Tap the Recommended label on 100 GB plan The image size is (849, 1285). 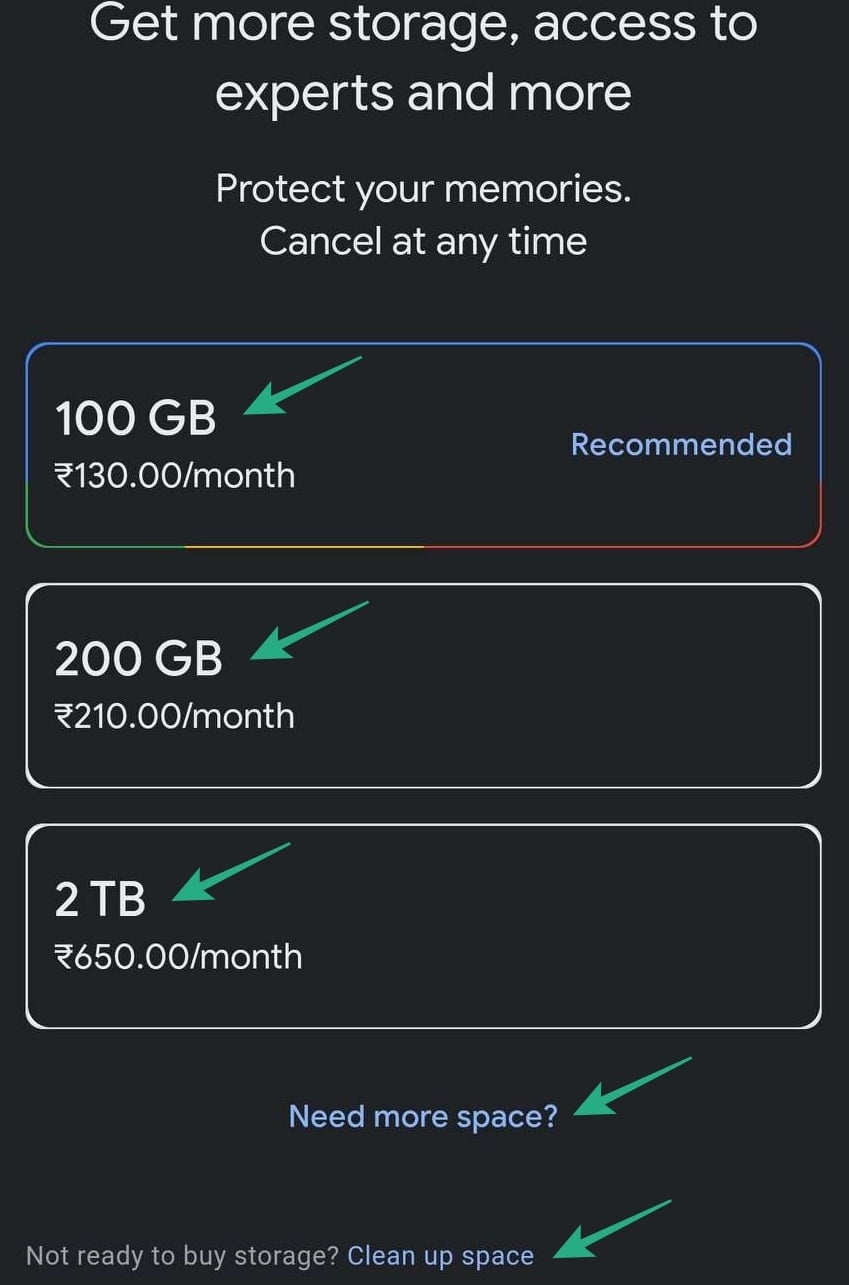tap(681, 444)
